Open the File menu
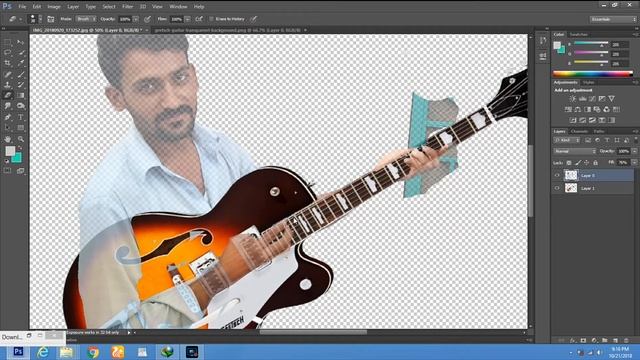640x360 pixels. tap(22, 7)
